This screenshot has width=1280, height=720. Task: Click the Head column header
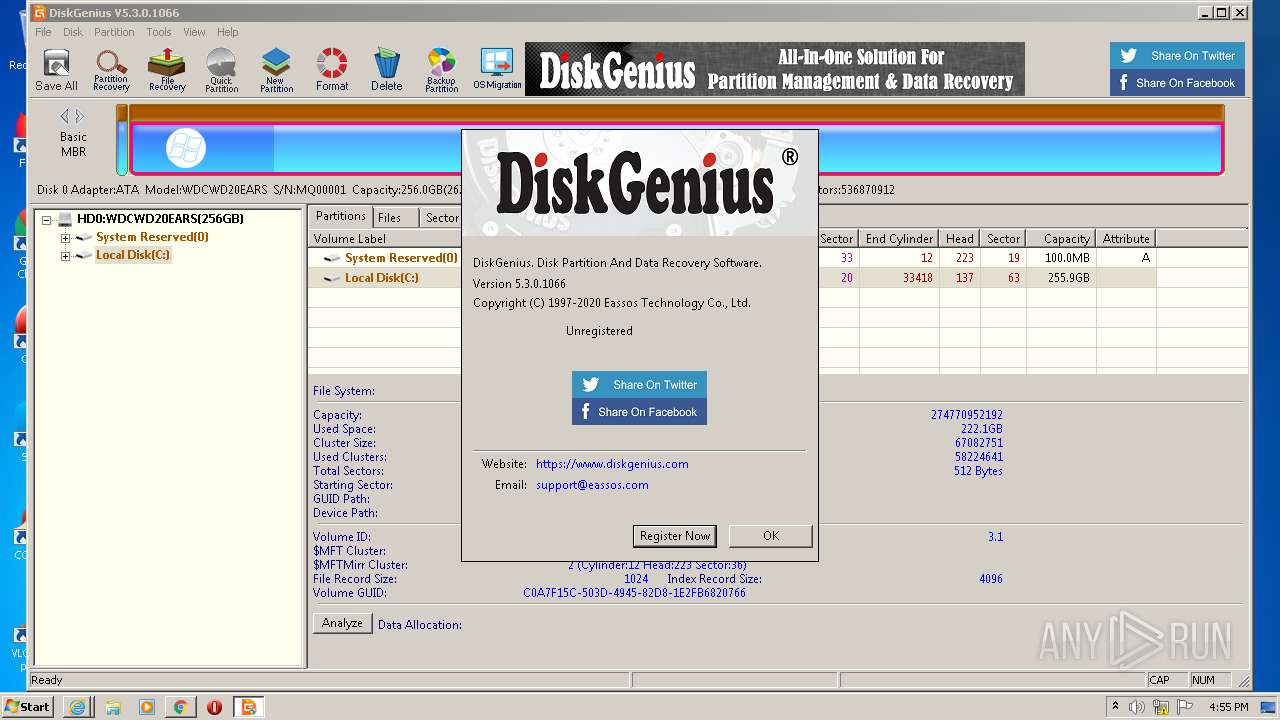(x=959, y=238)
